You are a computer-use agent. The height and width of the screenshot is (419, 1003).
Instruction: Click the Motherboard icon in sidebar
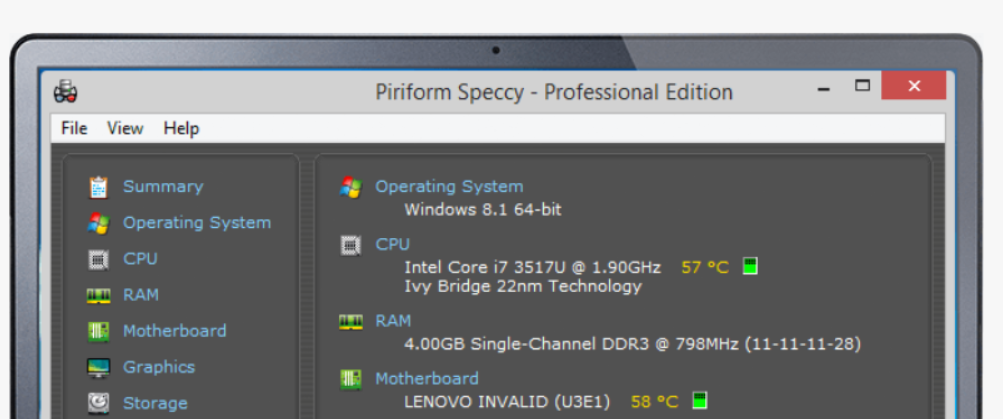(x=98, y=331)
